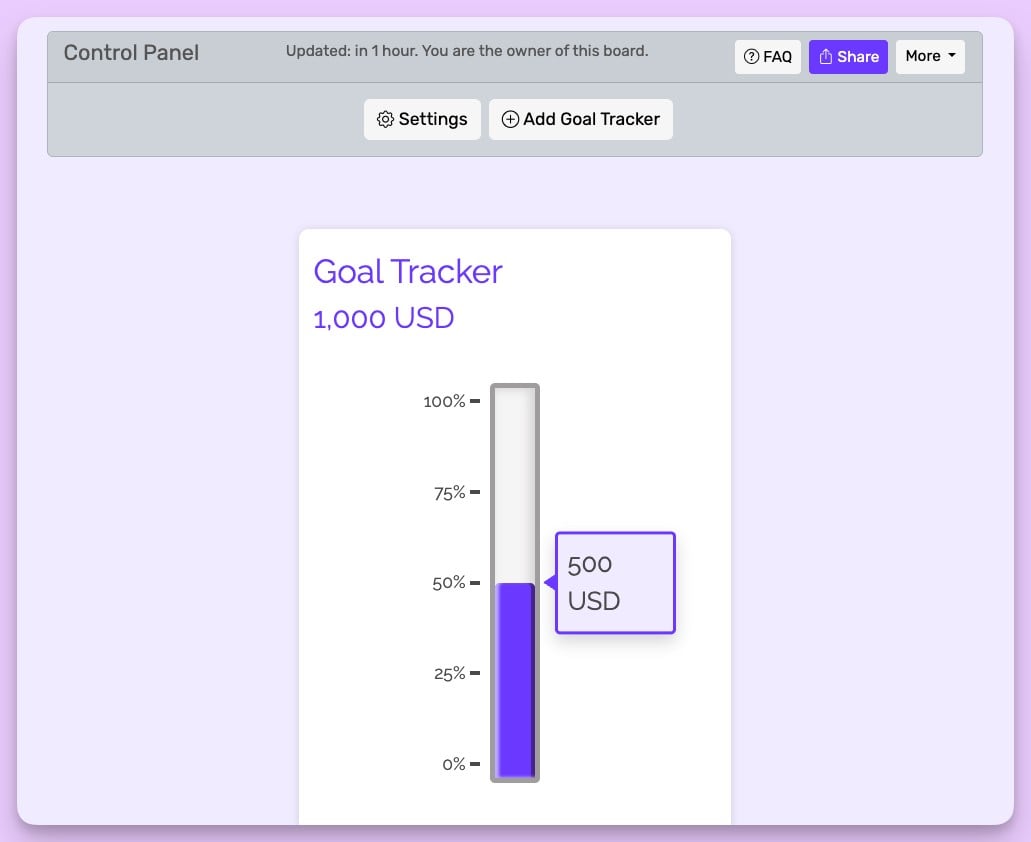Click the share arrow icon

pos(826,57)
